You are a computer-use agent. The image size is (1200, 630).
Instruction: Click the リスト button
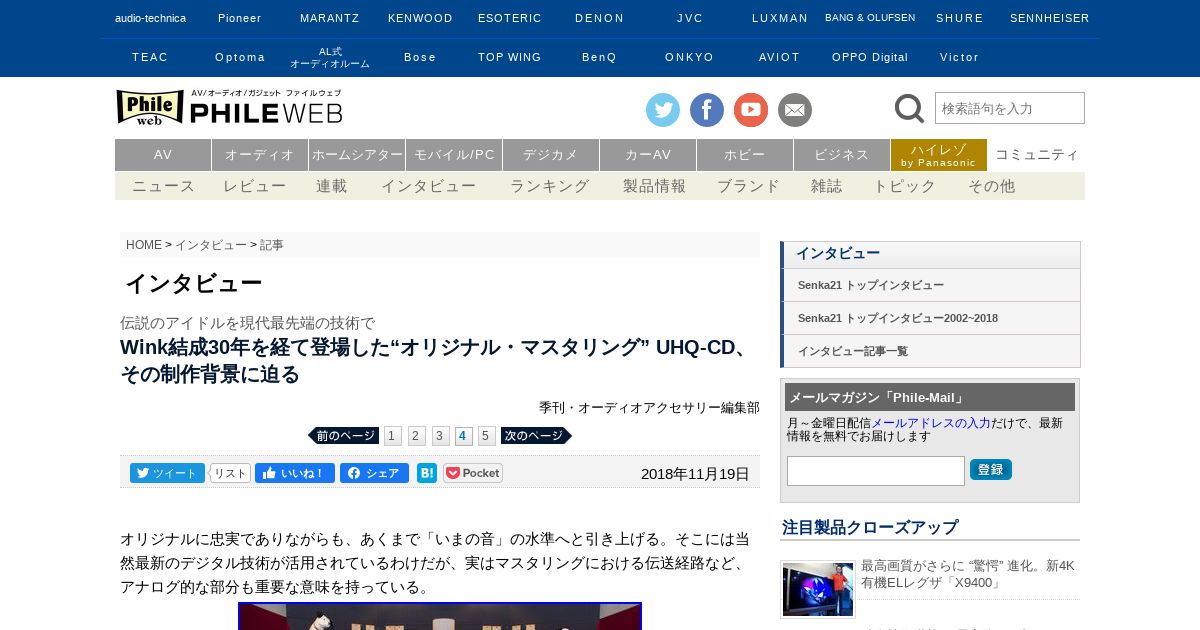[x=230, y=473]
